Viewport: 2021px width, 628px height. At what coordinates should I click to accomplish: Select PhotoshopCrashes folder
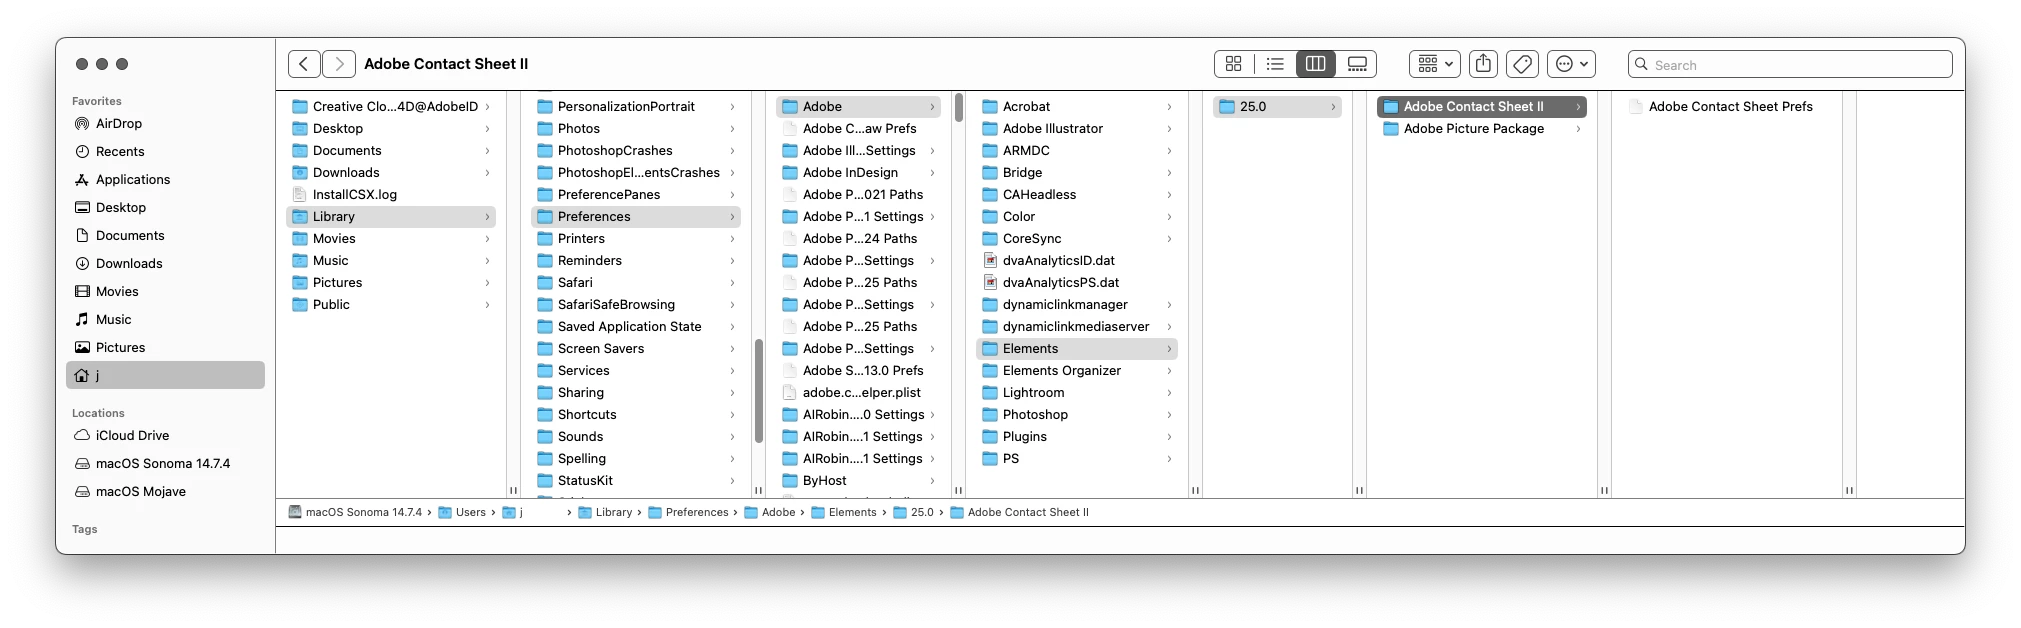(x=636, y=151)
